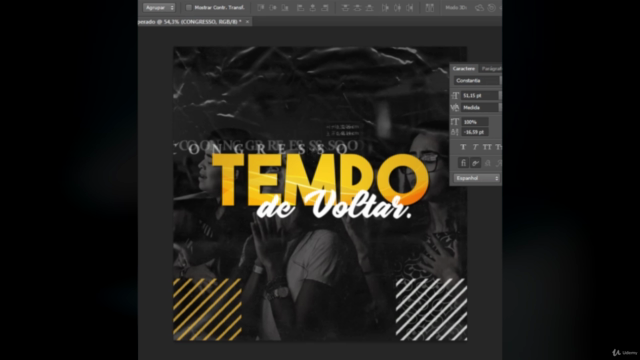Toggle All Caps (TT) text style
Screen dimensions: 640x360
[x=487, y=147]
